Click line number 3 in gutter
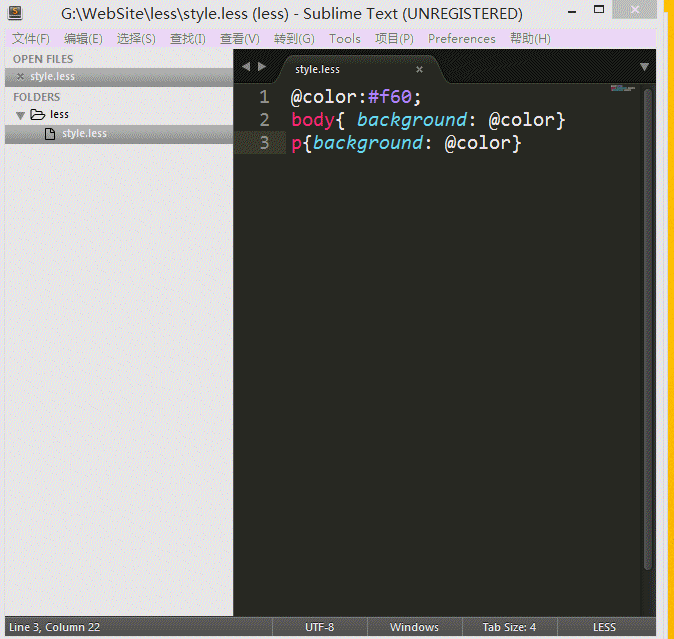674x639 pixels. [264, 143]
